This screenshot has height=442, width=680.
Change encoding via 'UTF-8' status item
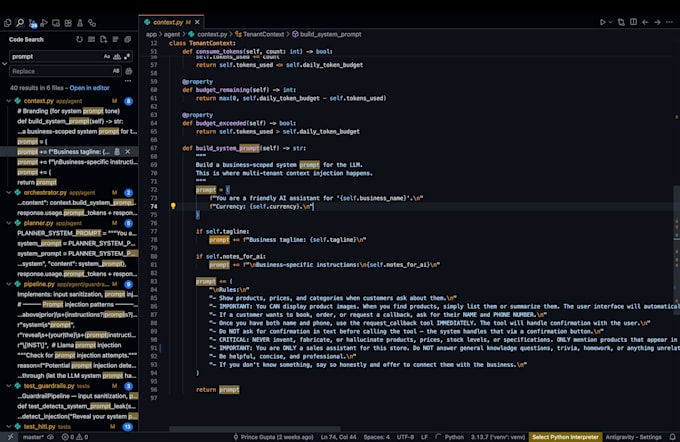tap(405, 437)
